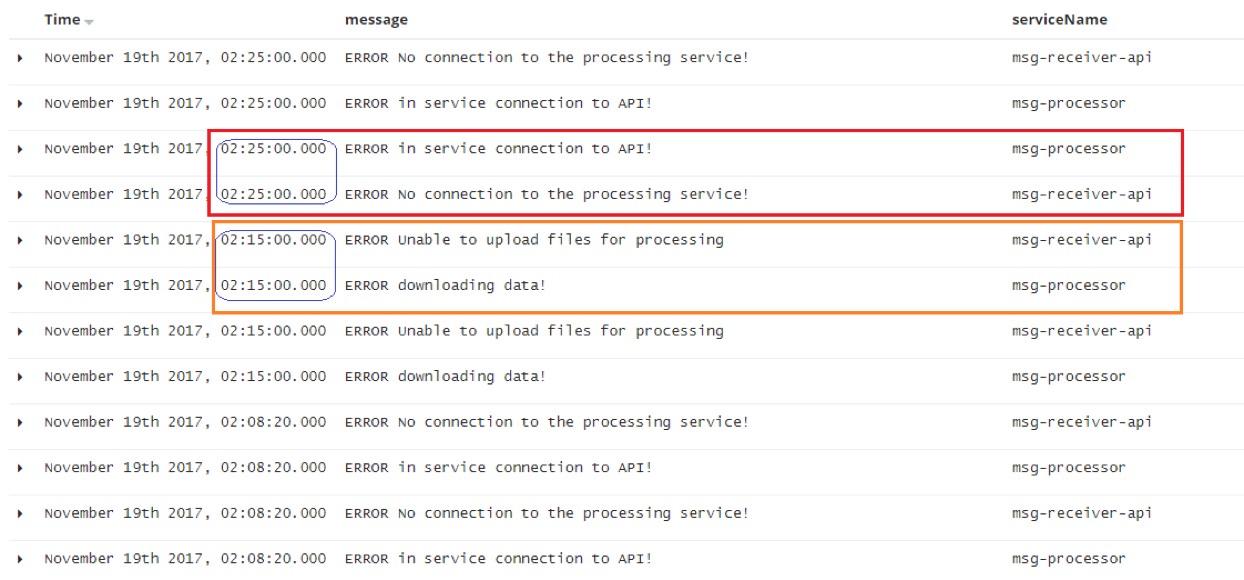1244x580 pixels.
Task: Click the timestamp of the last row
Action: point(185,560)
